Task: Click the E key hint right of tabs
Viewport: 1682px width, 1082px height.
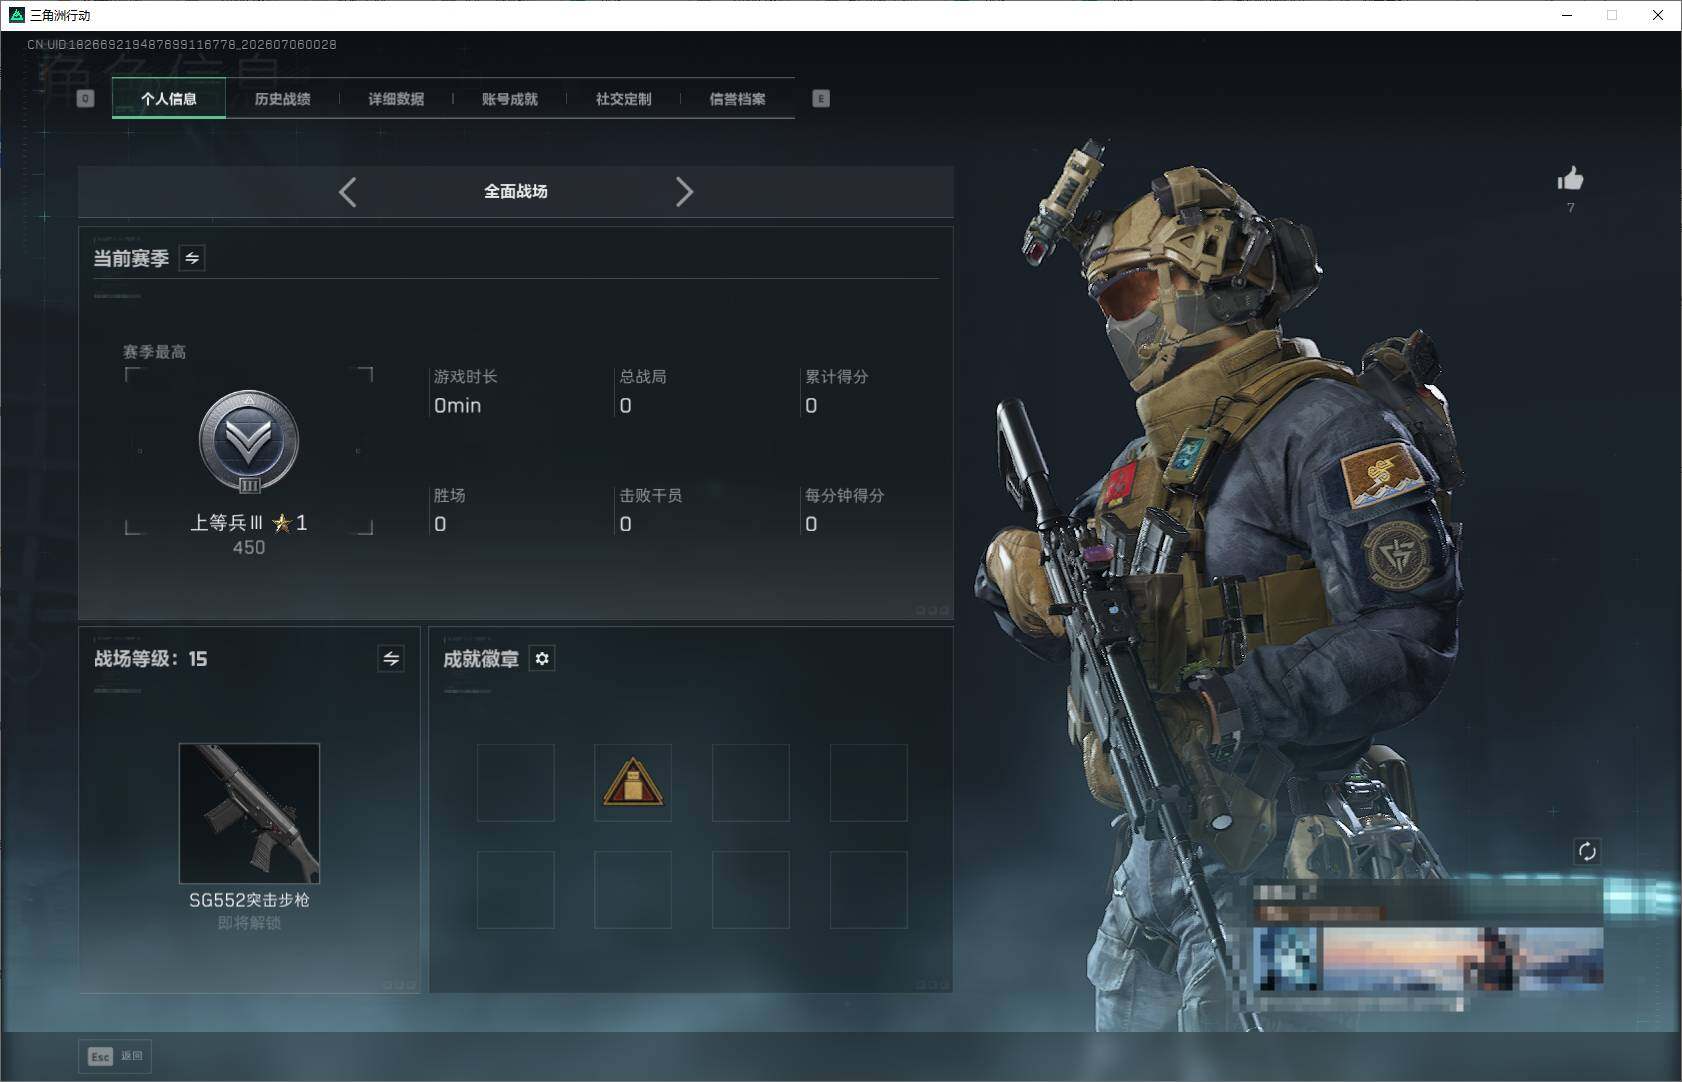Action: coord(821,98)
